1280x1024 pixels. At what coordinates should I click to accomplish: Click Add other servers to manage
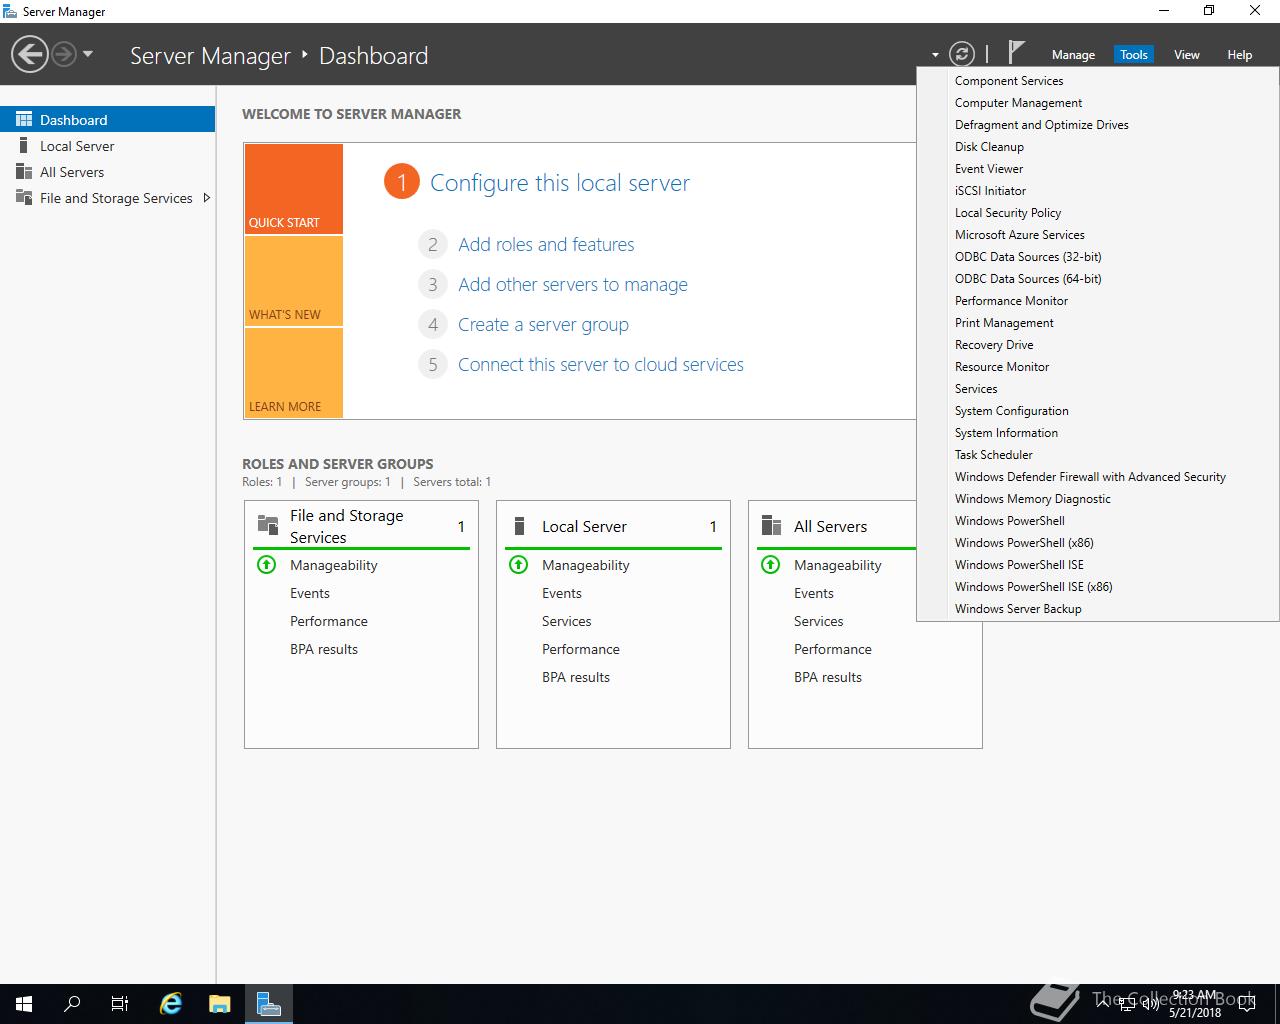click(x=573, y=284)
